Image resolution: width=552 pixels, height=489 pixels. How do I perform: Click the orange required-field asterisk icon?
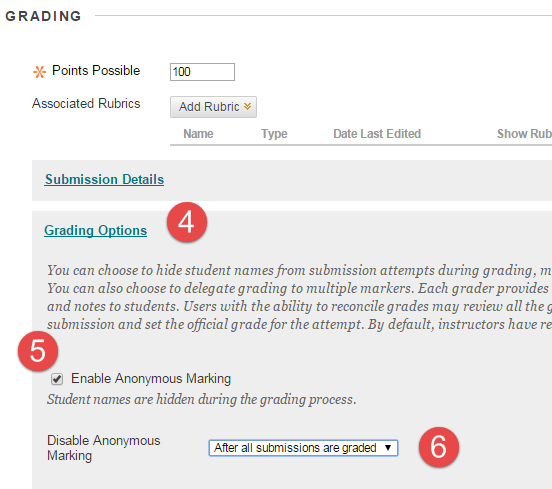(x=39, y=72)
